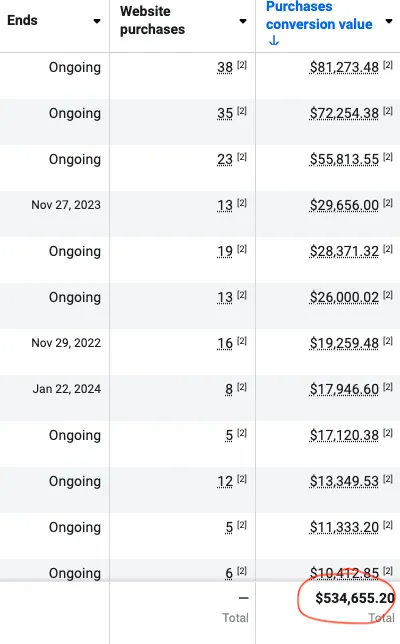Click footnote [2] beside 19 purchases

242,248
